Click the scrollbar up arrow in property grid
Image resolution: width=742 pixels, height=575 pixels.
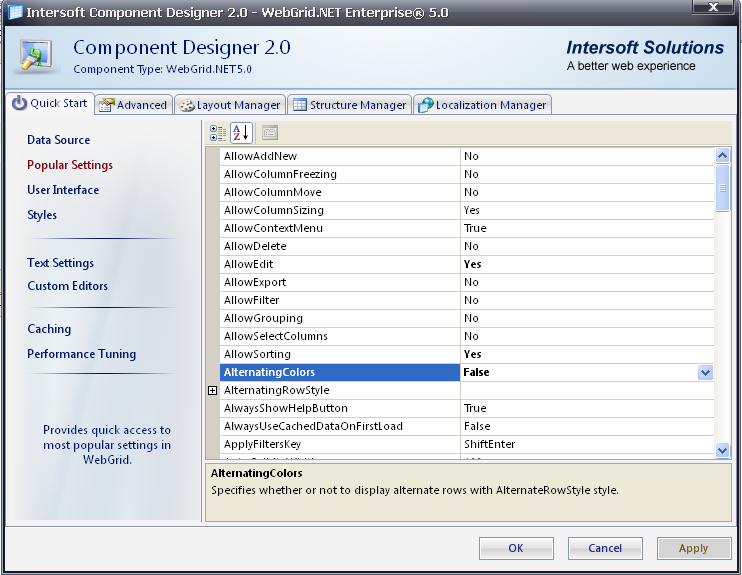(x=722, y=156)
